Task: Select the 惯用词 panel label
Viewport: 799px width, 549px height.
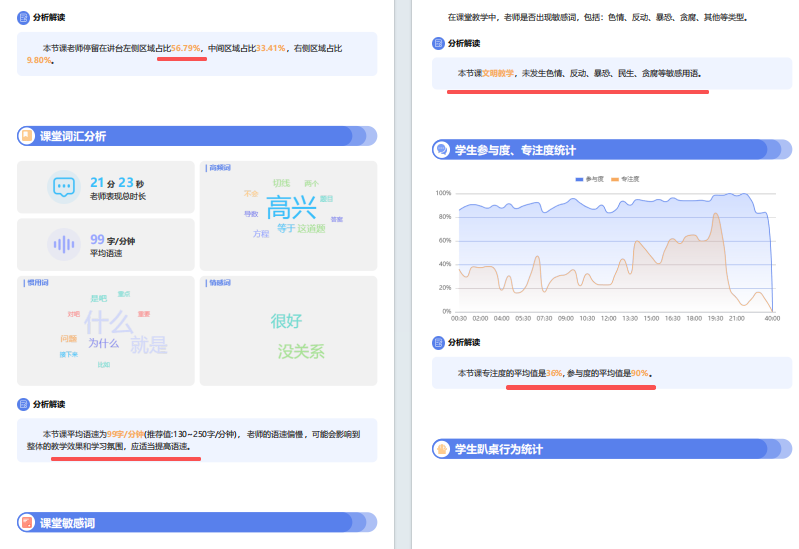Action: 37,283
